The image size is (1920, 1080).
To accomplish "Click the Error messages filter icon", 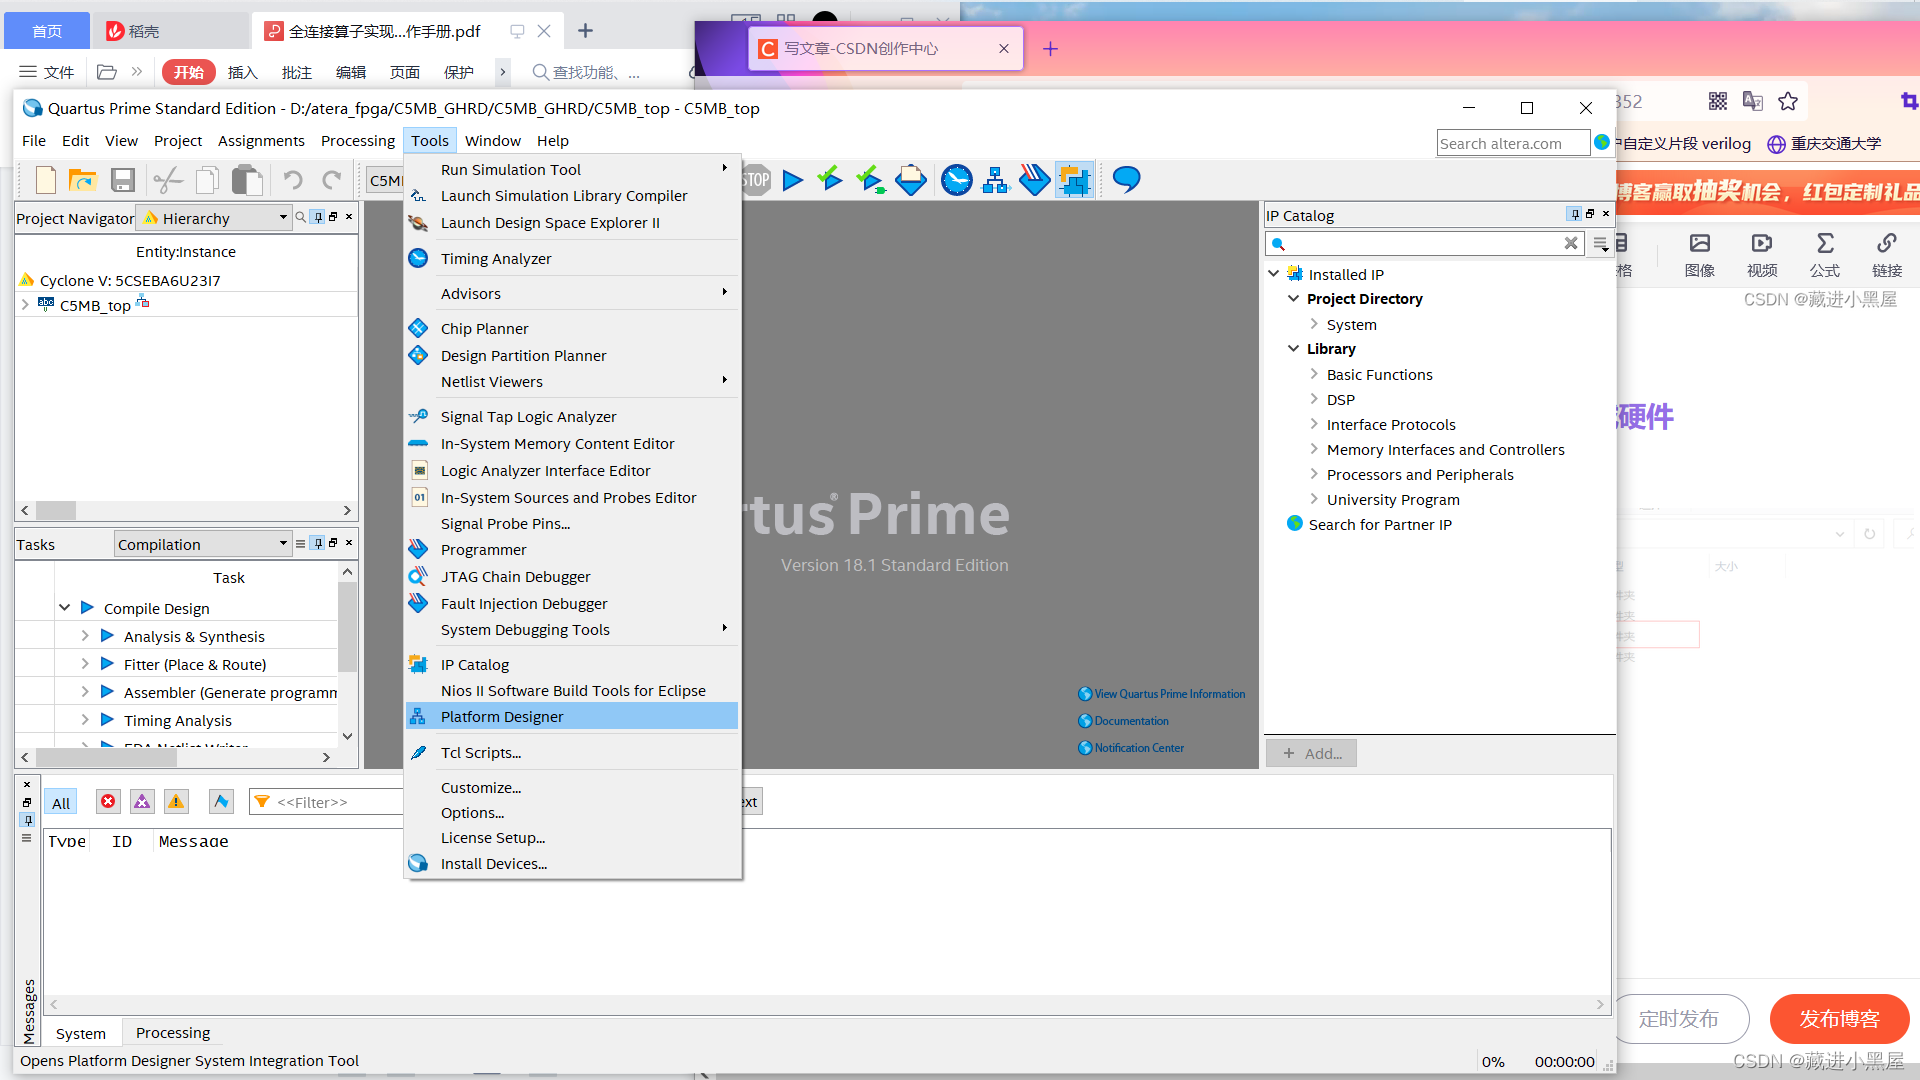I will pyautogui.click(x=108, y=802).
